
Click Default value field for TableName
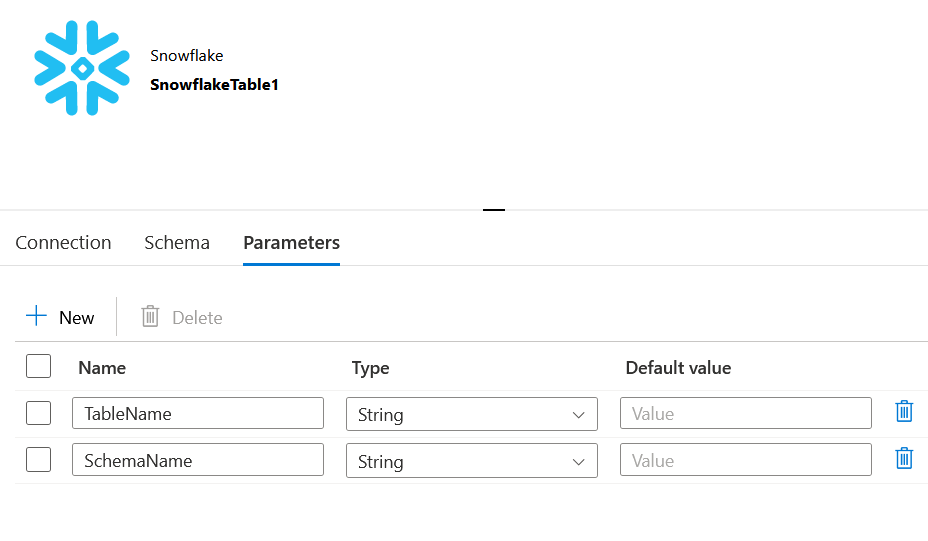tap(745, 414)
